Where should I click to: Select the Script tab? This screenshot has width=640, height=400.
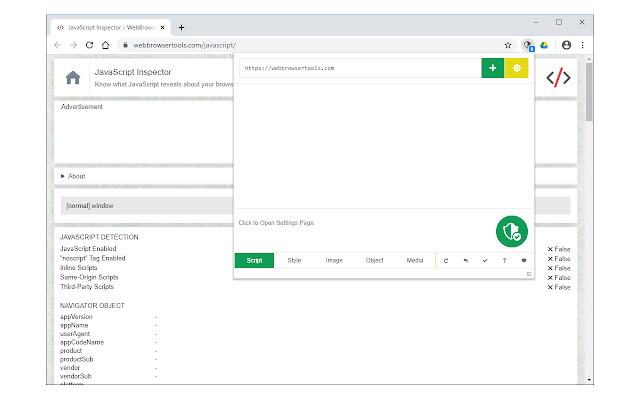[254, 261]
